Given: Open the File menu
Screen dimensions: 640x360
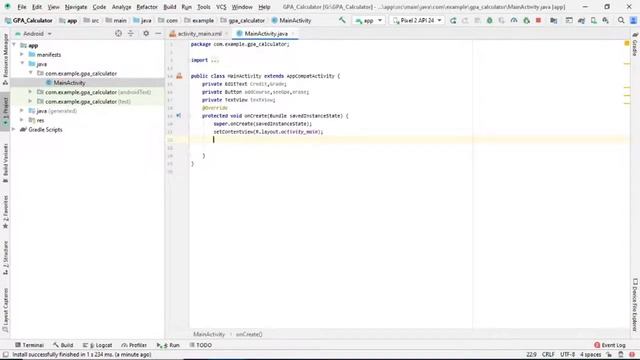Looking at the screenshot, I should (x=22, y=7).
